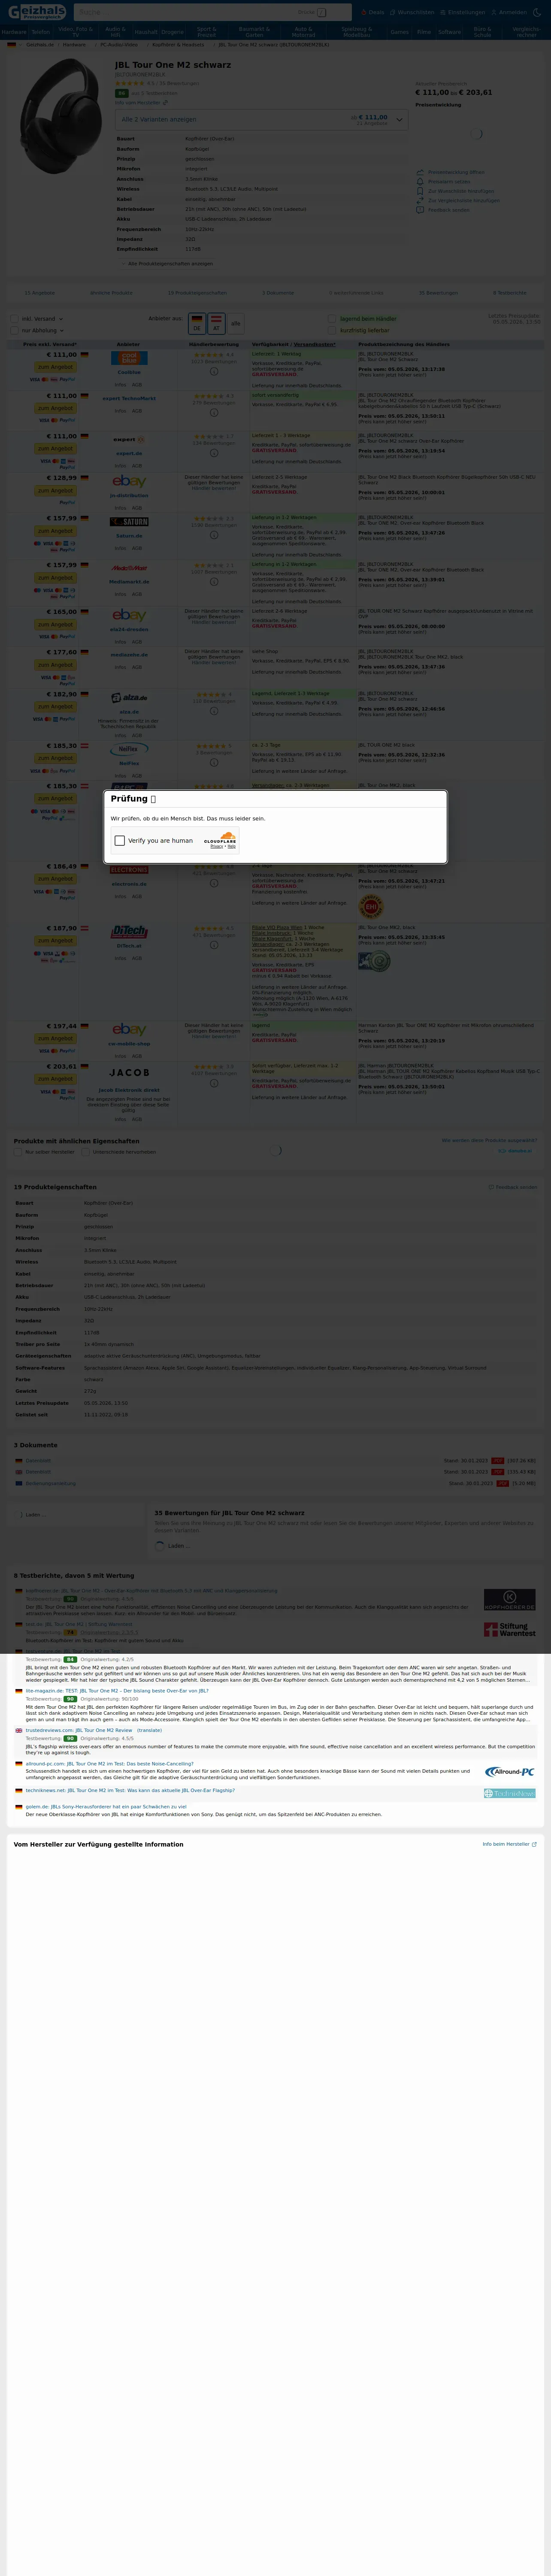
Task: Open the JACOB shop logo
Action: [x=129, y=1072]
